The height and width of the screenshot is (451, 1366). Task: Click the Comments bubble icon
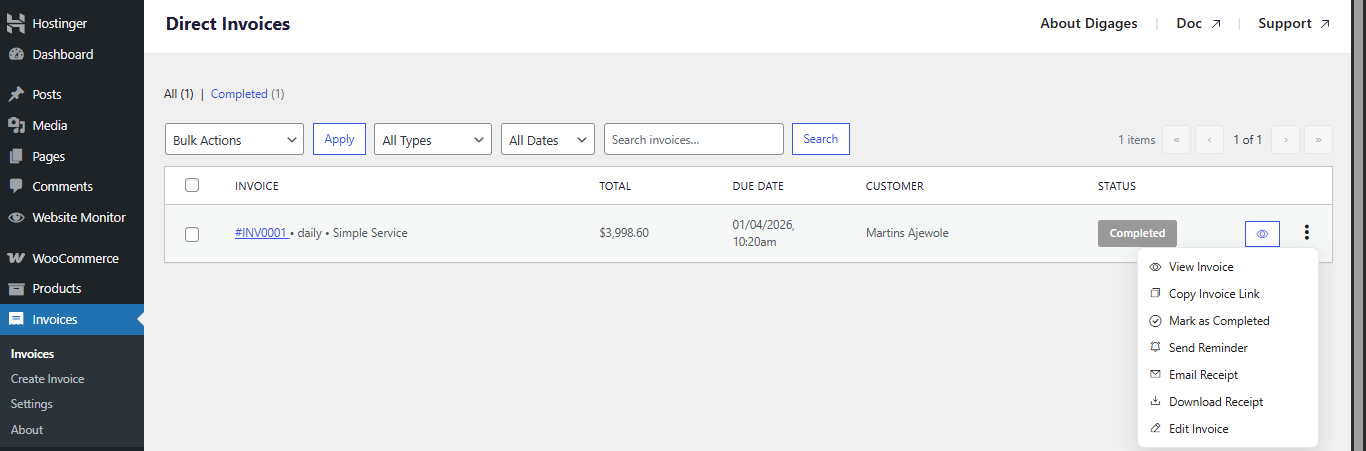coord(16,186)
